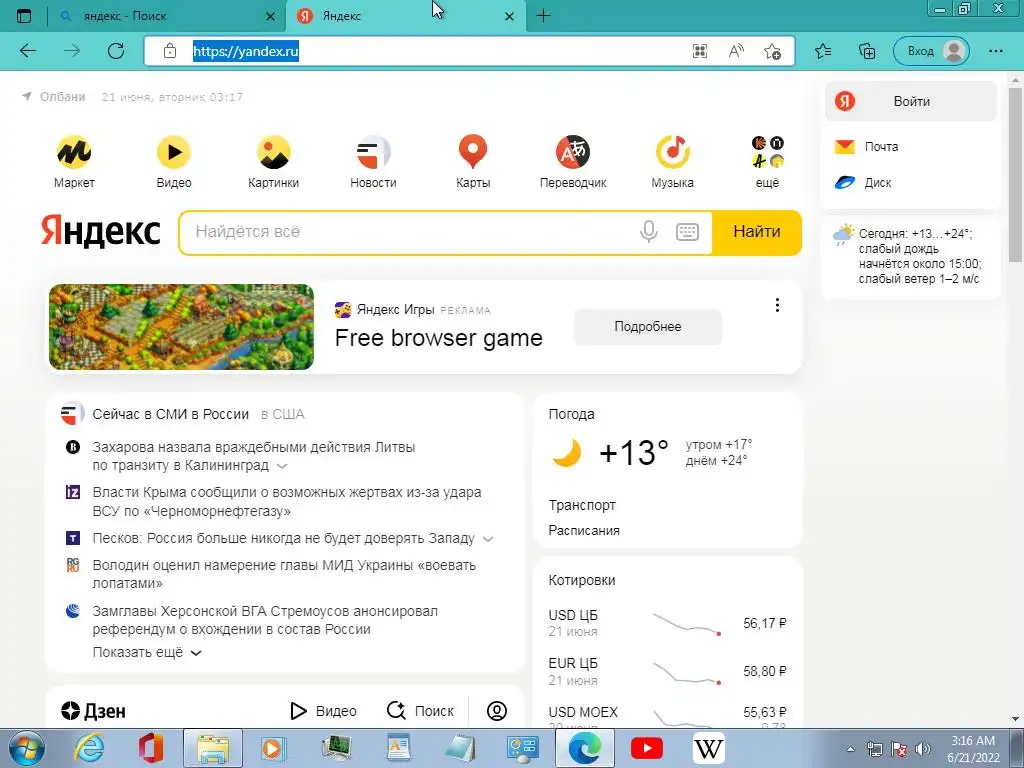This screenshot has width=1024, height=768.
Task: Open EUR ЦБ exchange rate row
Action: click(x=667, y=671)
